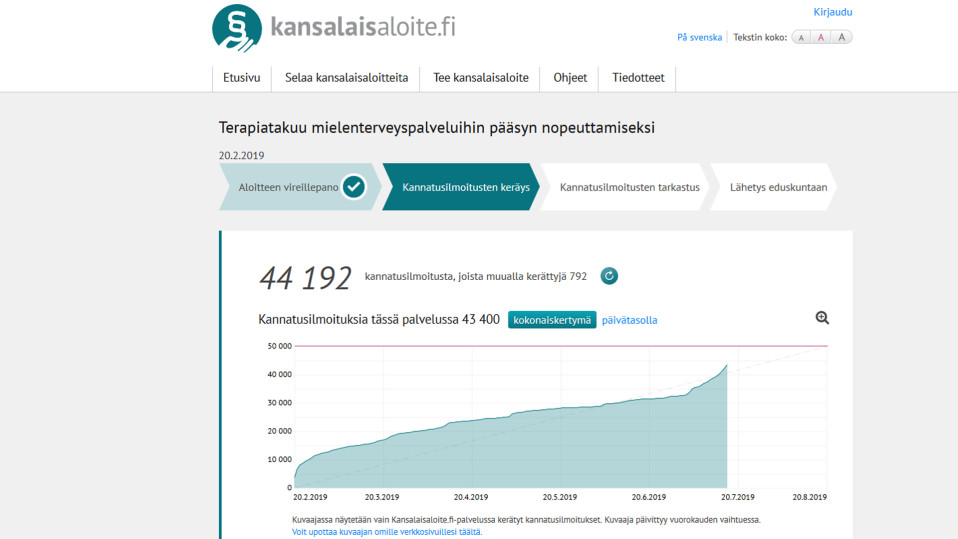
Task: Switch chart to kokonaiskertymä view
Action: click(x=552, y=320)
